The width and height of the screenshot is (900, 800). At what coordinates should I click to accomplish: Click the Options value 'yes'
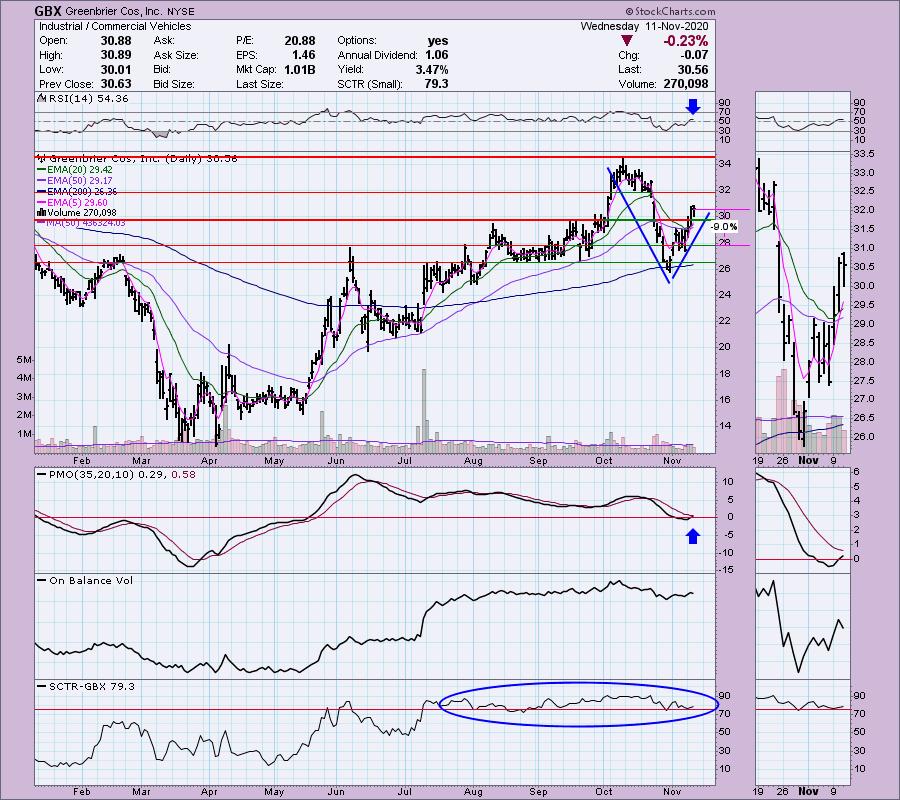click(x=438, y=41)
